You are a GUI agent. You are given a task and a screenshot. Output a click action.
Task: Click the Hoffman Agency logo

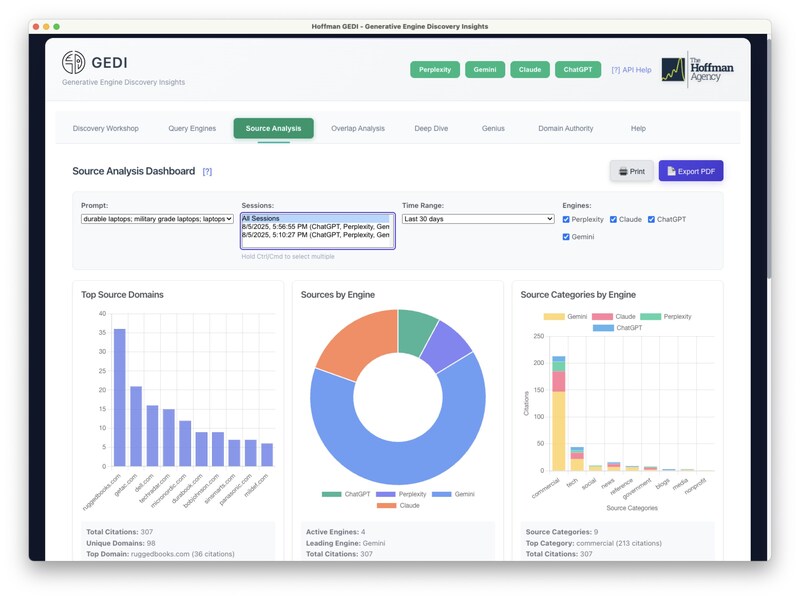click(x=697, y=69)
